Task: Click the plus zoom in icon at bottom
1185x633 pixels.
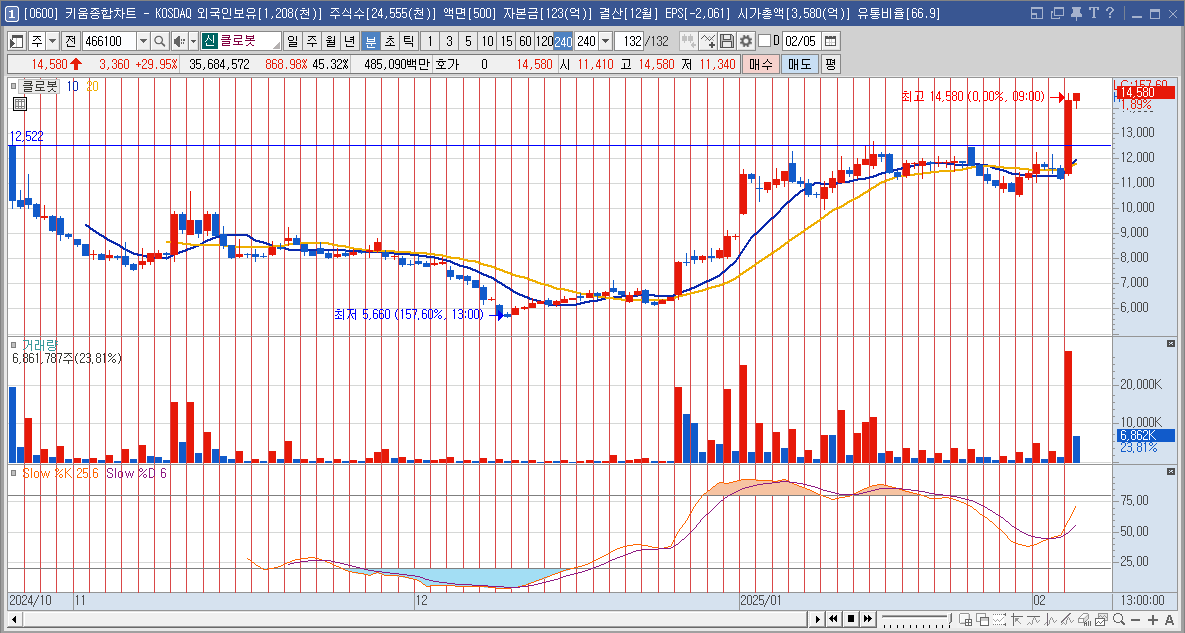Action: (x=1153, y=620)
